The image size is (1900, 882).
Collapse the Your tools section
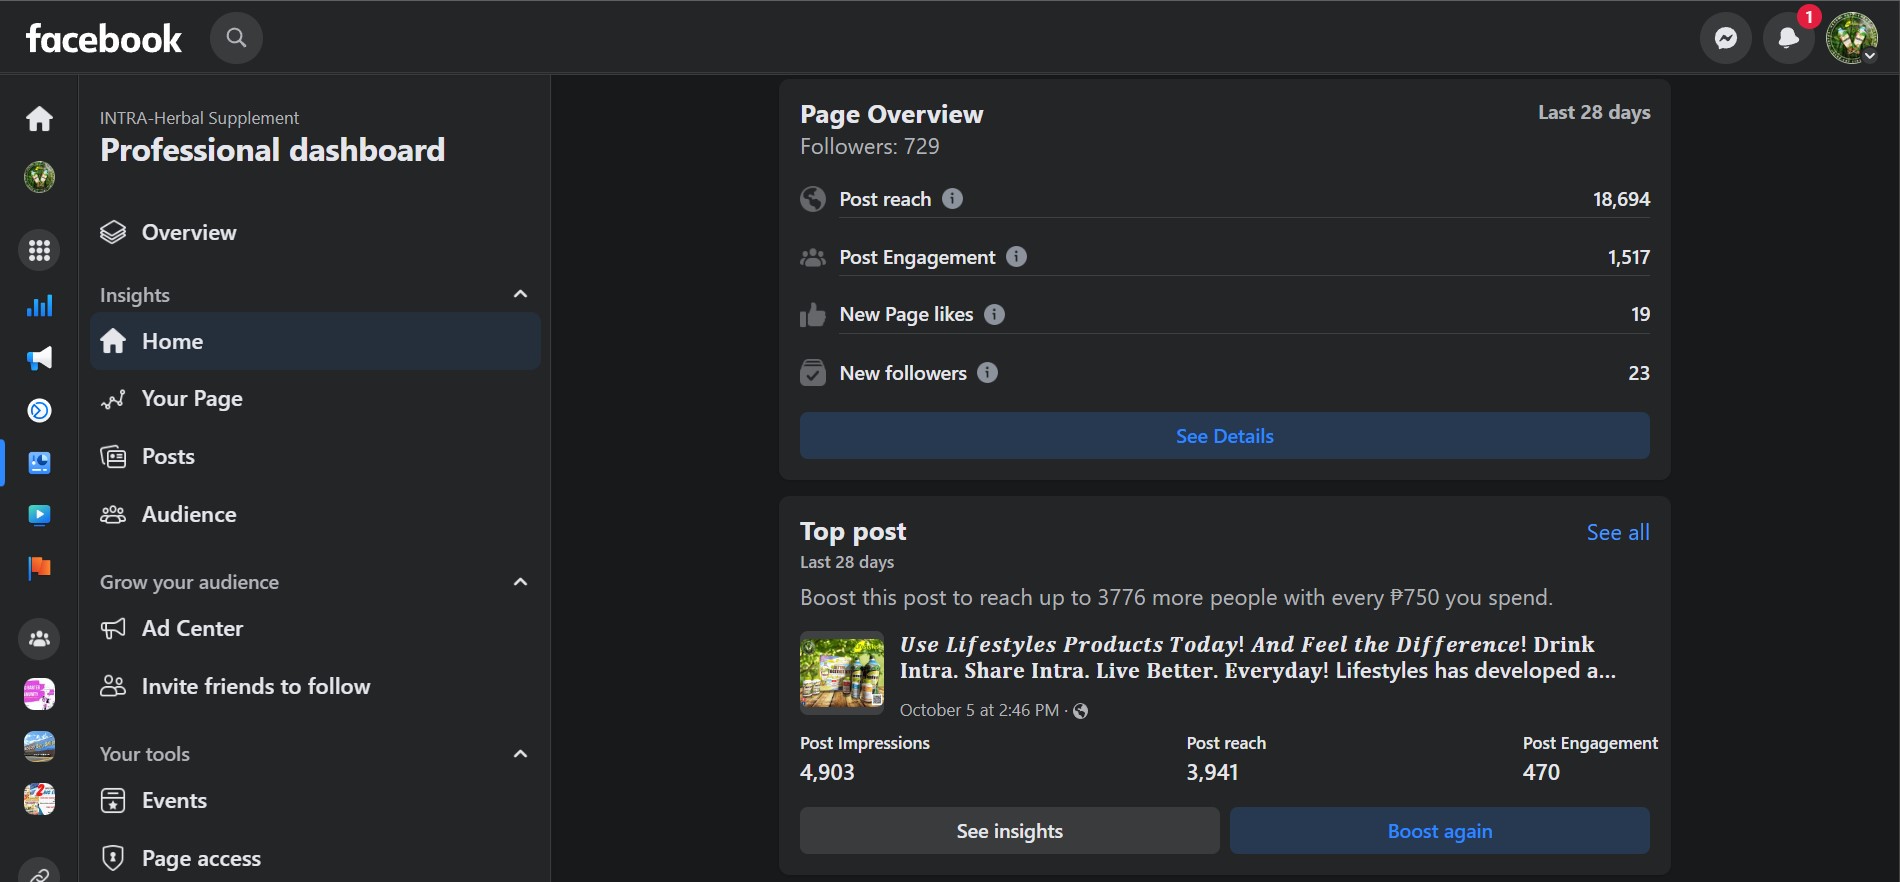520,754
